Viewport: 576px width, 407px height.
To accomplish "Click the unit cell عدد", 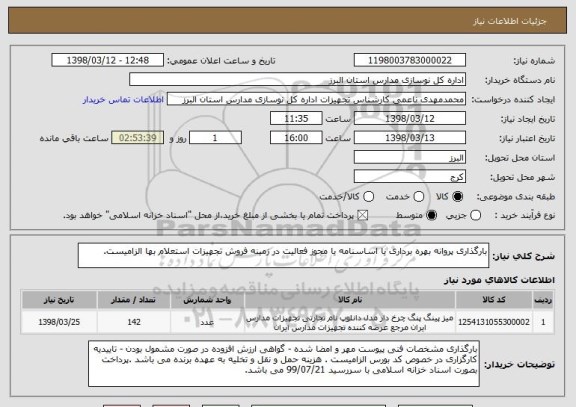I will (207, 322).
